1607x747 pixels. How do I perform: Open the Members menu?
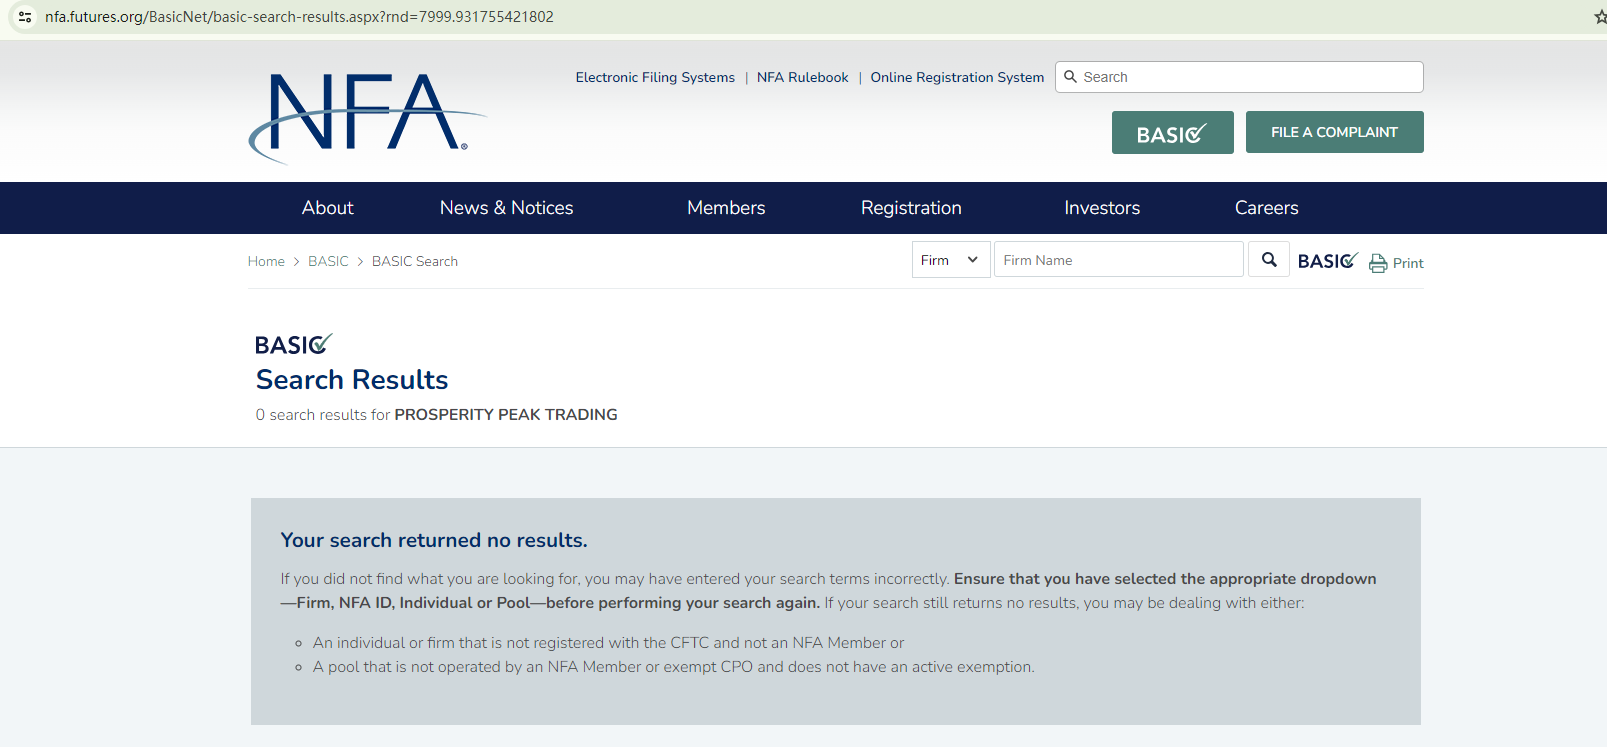tap(726, 208)
